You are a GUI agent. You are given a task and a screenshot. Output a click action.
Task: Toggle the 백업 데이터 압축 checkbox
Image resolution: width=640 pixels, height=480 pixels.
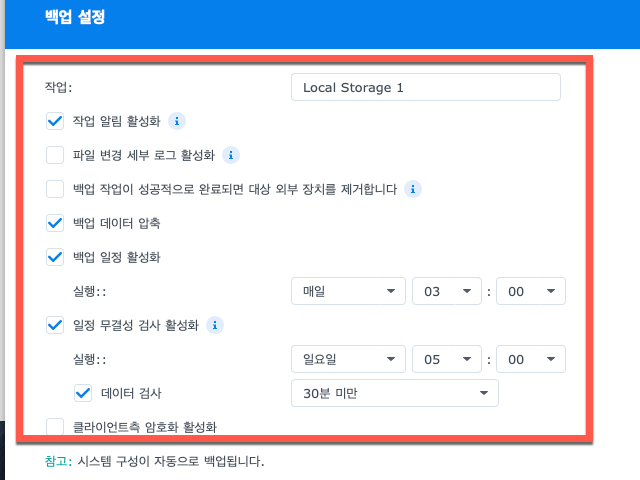[55, 223]
